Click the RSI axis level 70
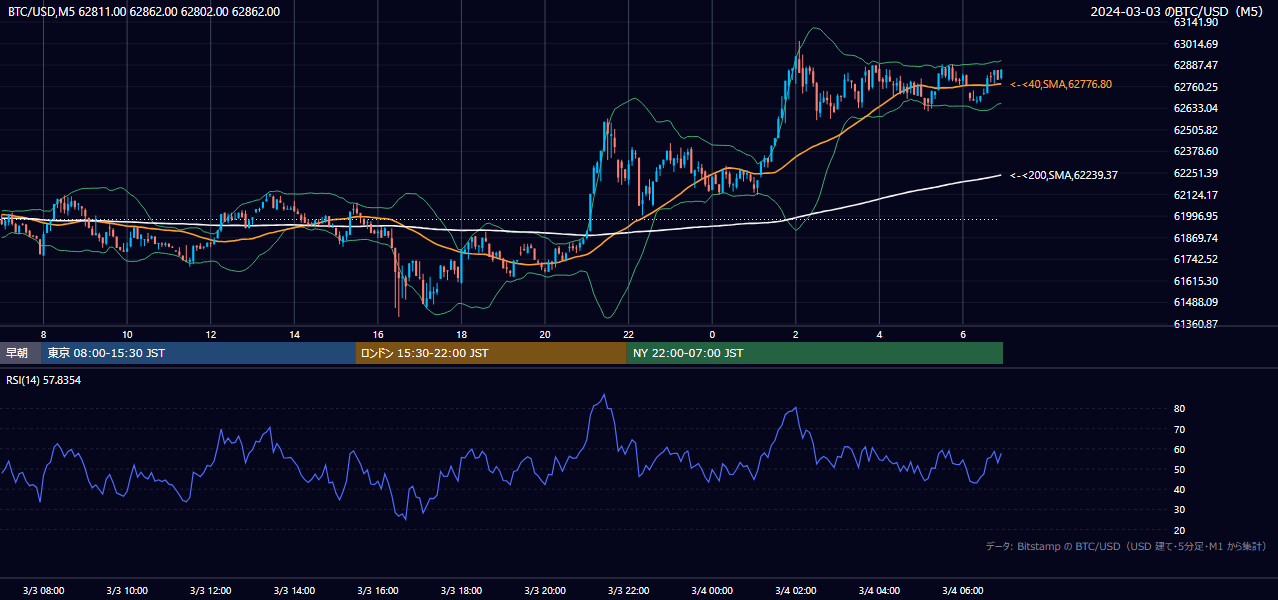Screen dimensions: 1278x600 click(x=1179, y=429)
